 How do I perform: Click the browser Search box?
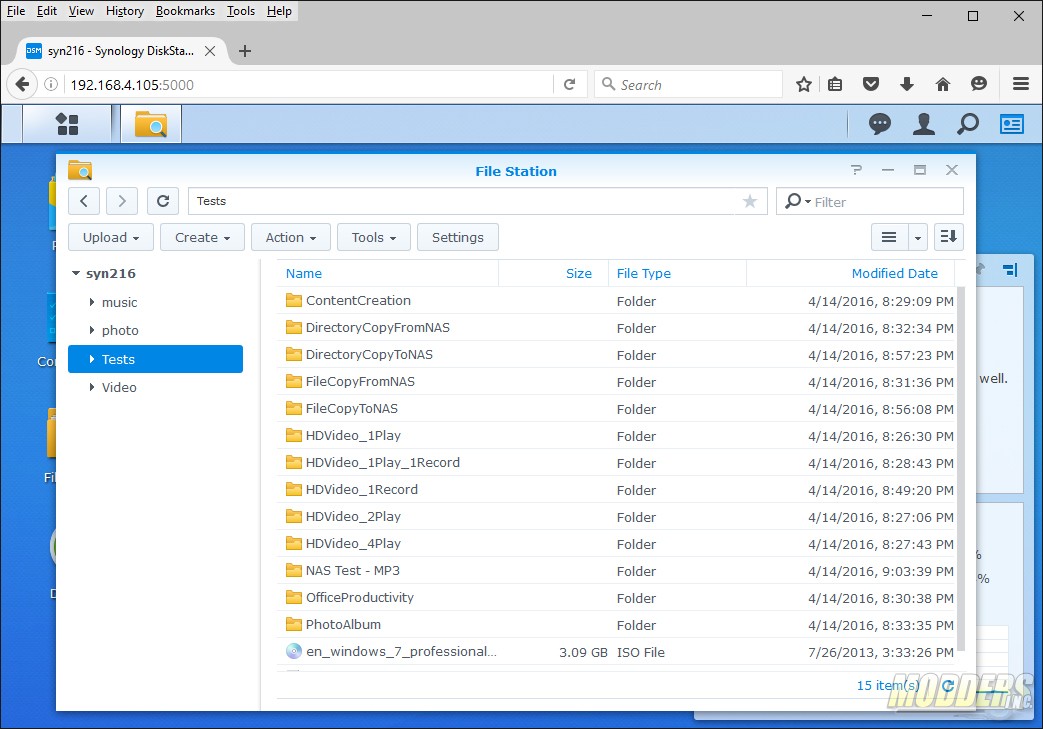pyautogui.click(x=688, y=84)
